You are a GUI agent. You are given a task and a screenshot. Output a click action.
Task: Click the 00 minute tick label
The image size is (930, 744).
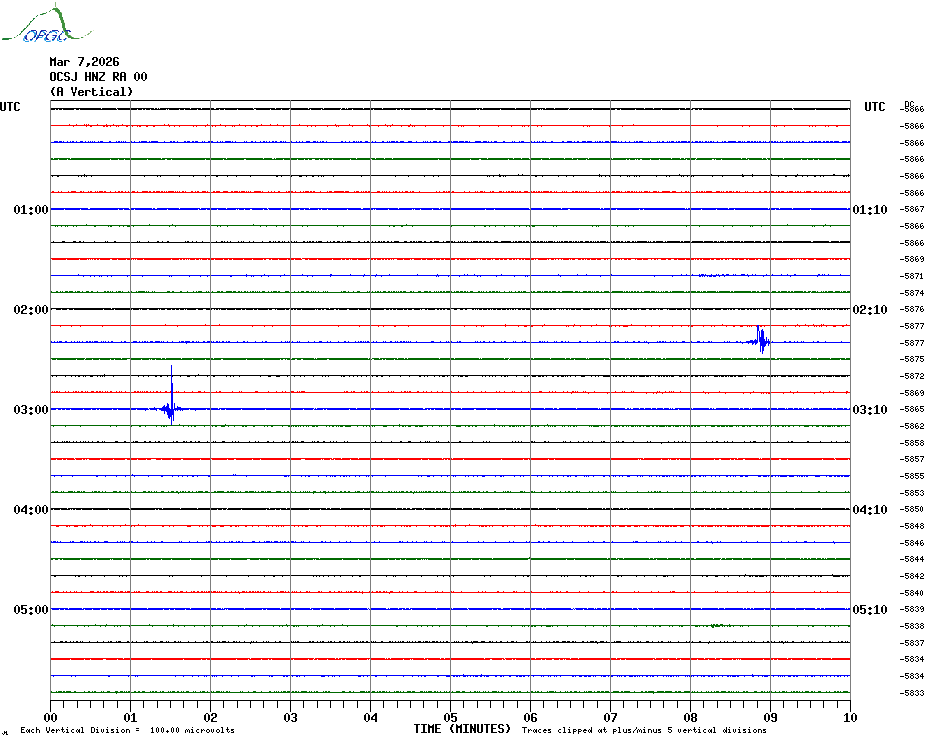click(51, 717)
